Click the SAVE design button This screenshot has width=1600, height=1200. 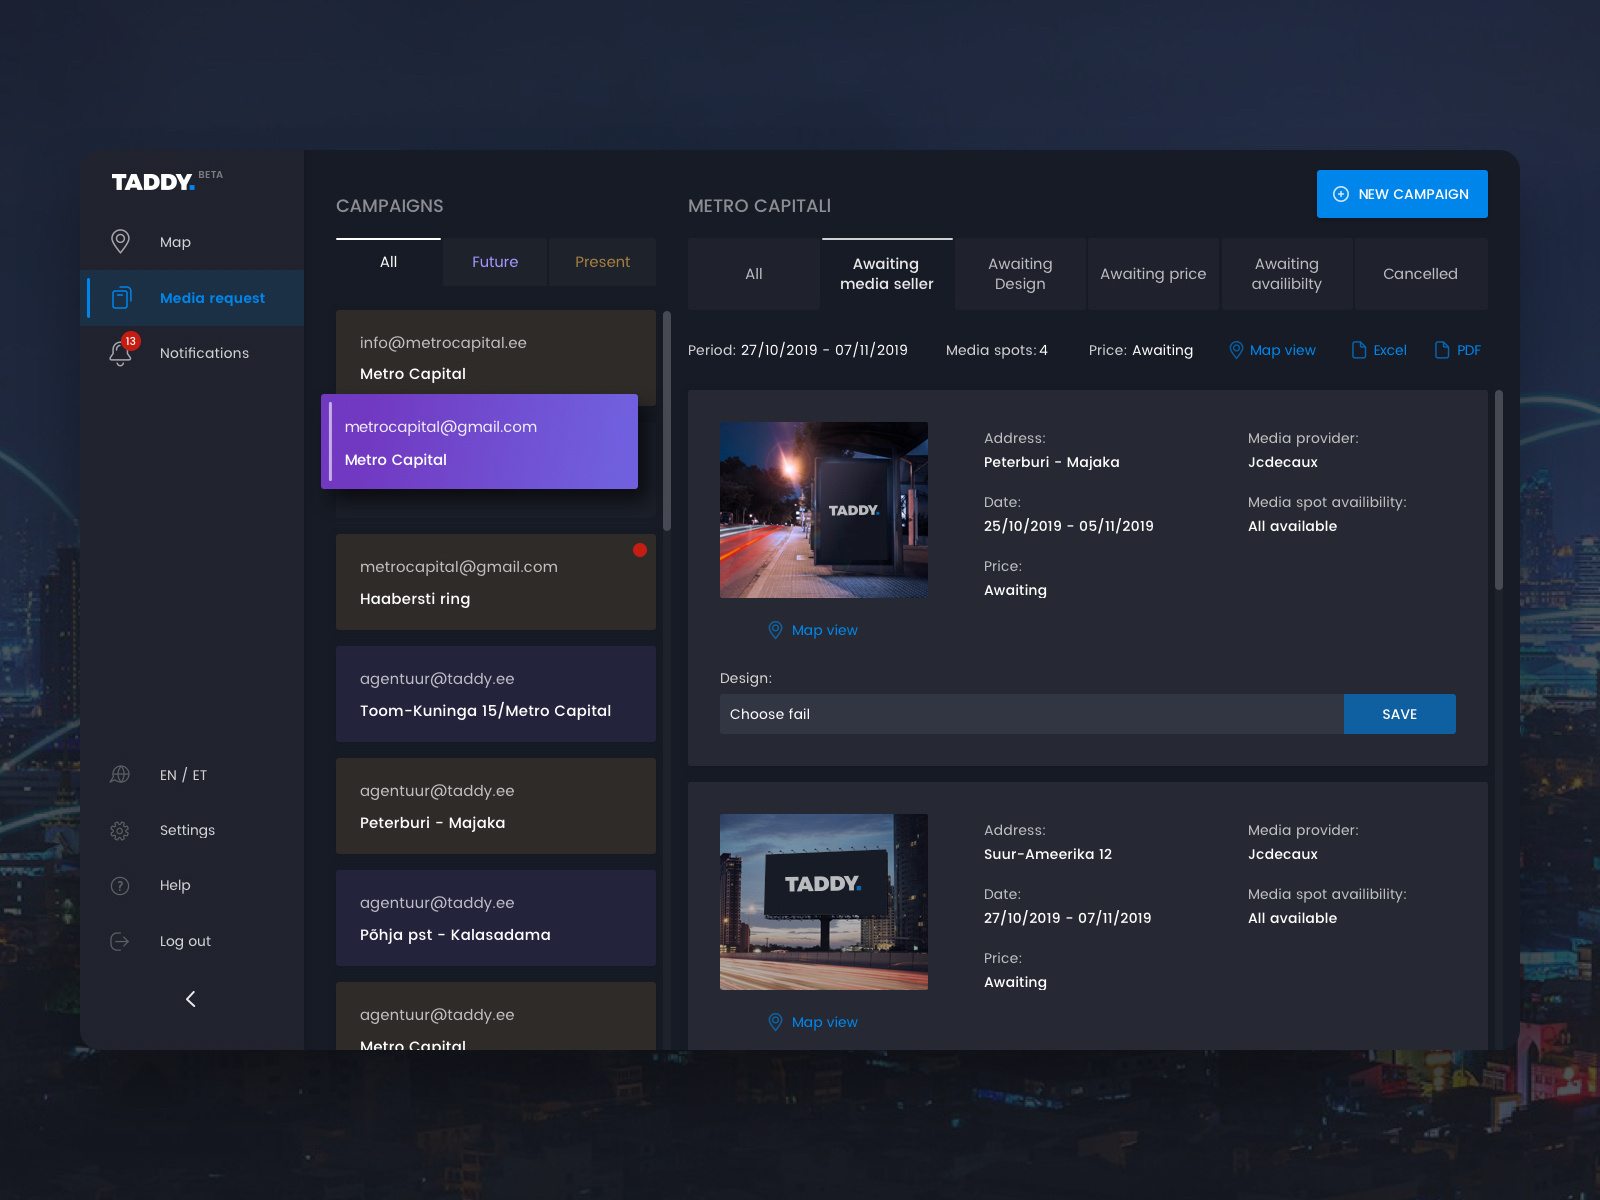click(1400, 714)
